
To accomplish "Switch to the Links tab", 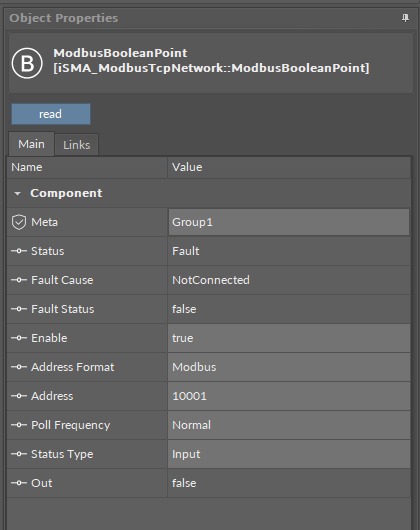I will point(77,145).
